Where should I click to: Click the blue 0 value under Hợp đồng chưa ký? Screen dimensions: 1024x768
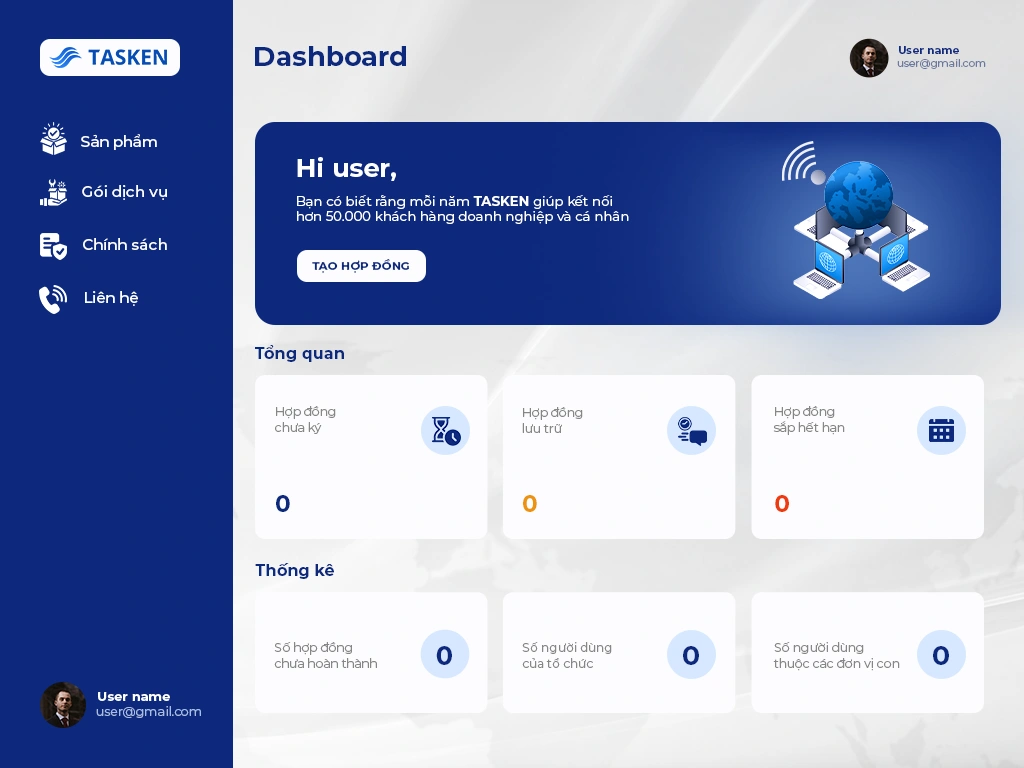[x=283, y=504]
